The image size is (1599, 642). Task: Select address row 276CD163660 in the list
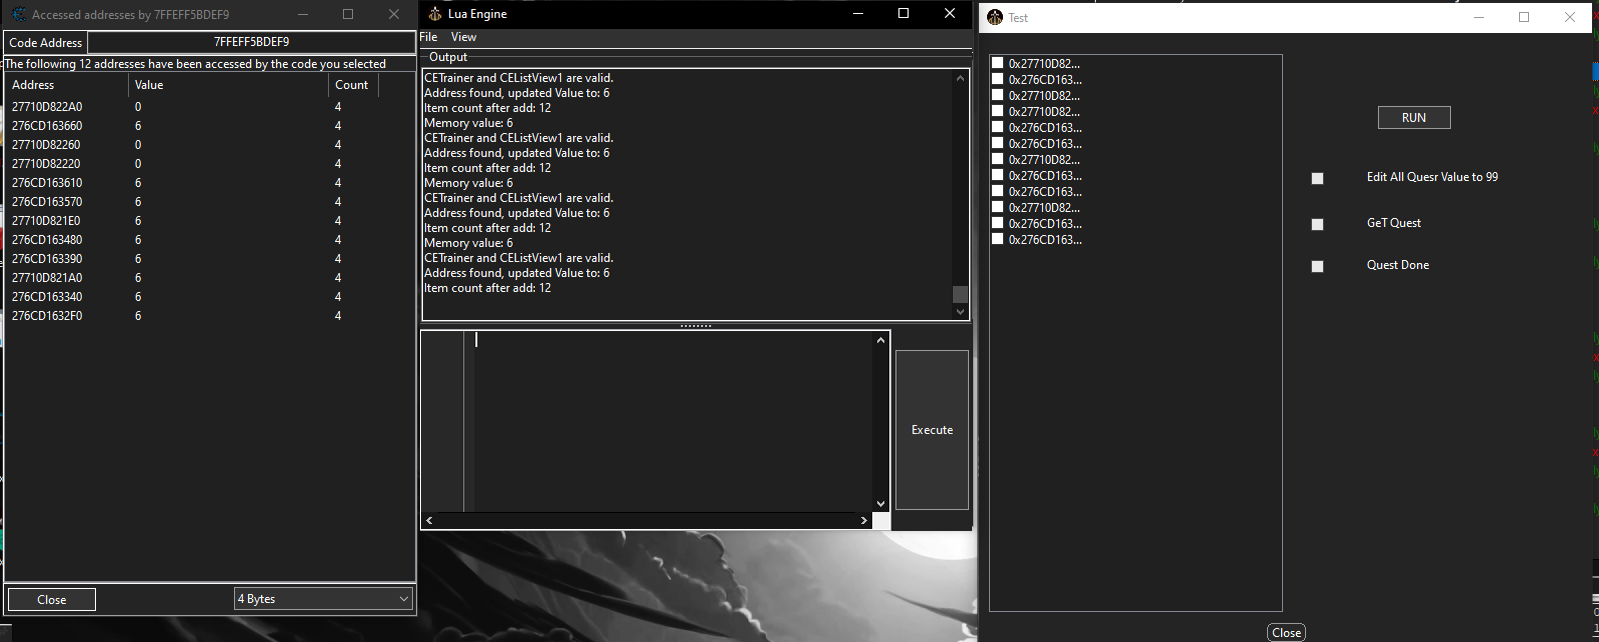coord(47,126)
